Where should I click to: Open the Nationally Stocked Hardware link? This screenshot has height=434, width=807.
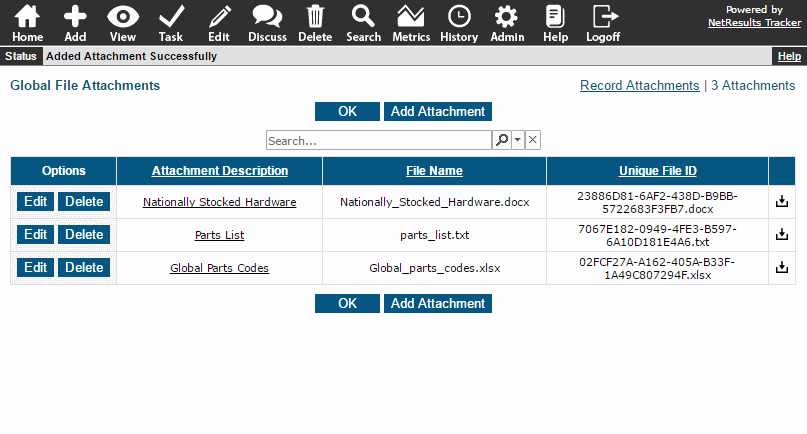pos(220,202)
